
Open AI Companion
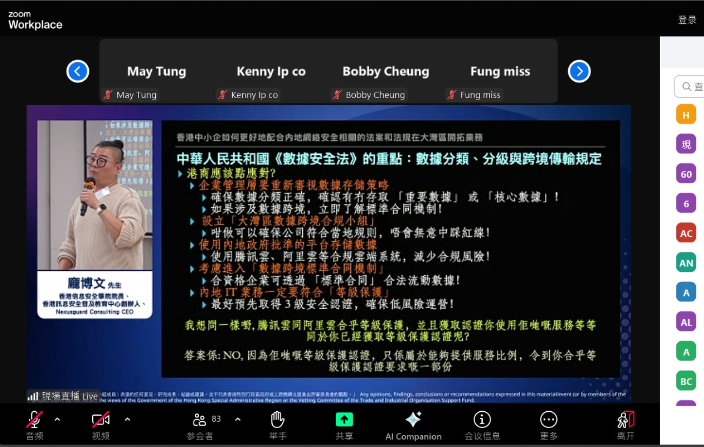[x=413, y=419]
